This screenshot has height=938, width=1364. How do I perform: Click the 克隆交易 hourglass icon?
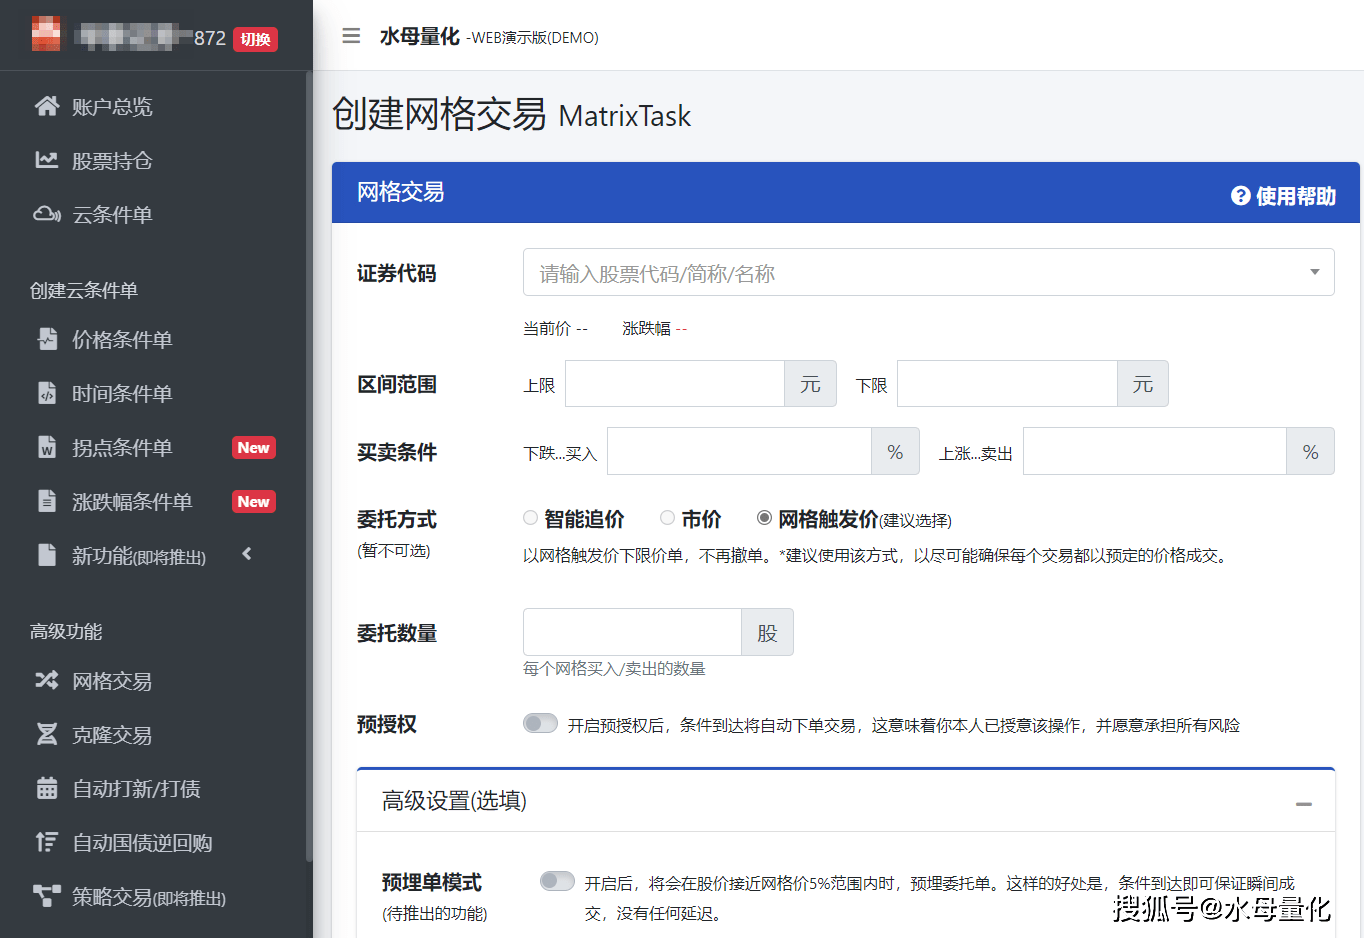click(47, 735)
